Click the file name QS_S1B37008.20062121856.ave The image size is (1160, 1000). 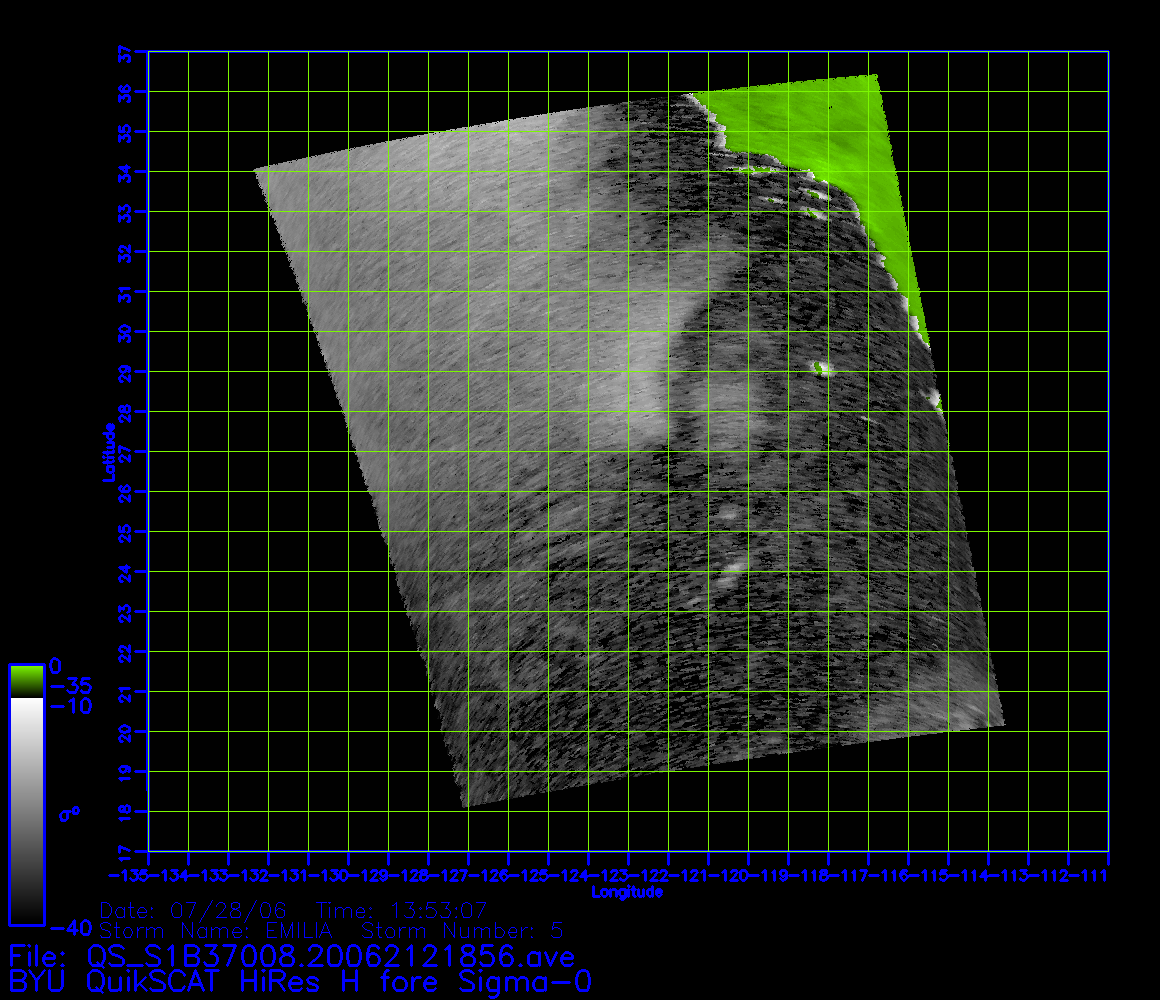tap(332, 957)
